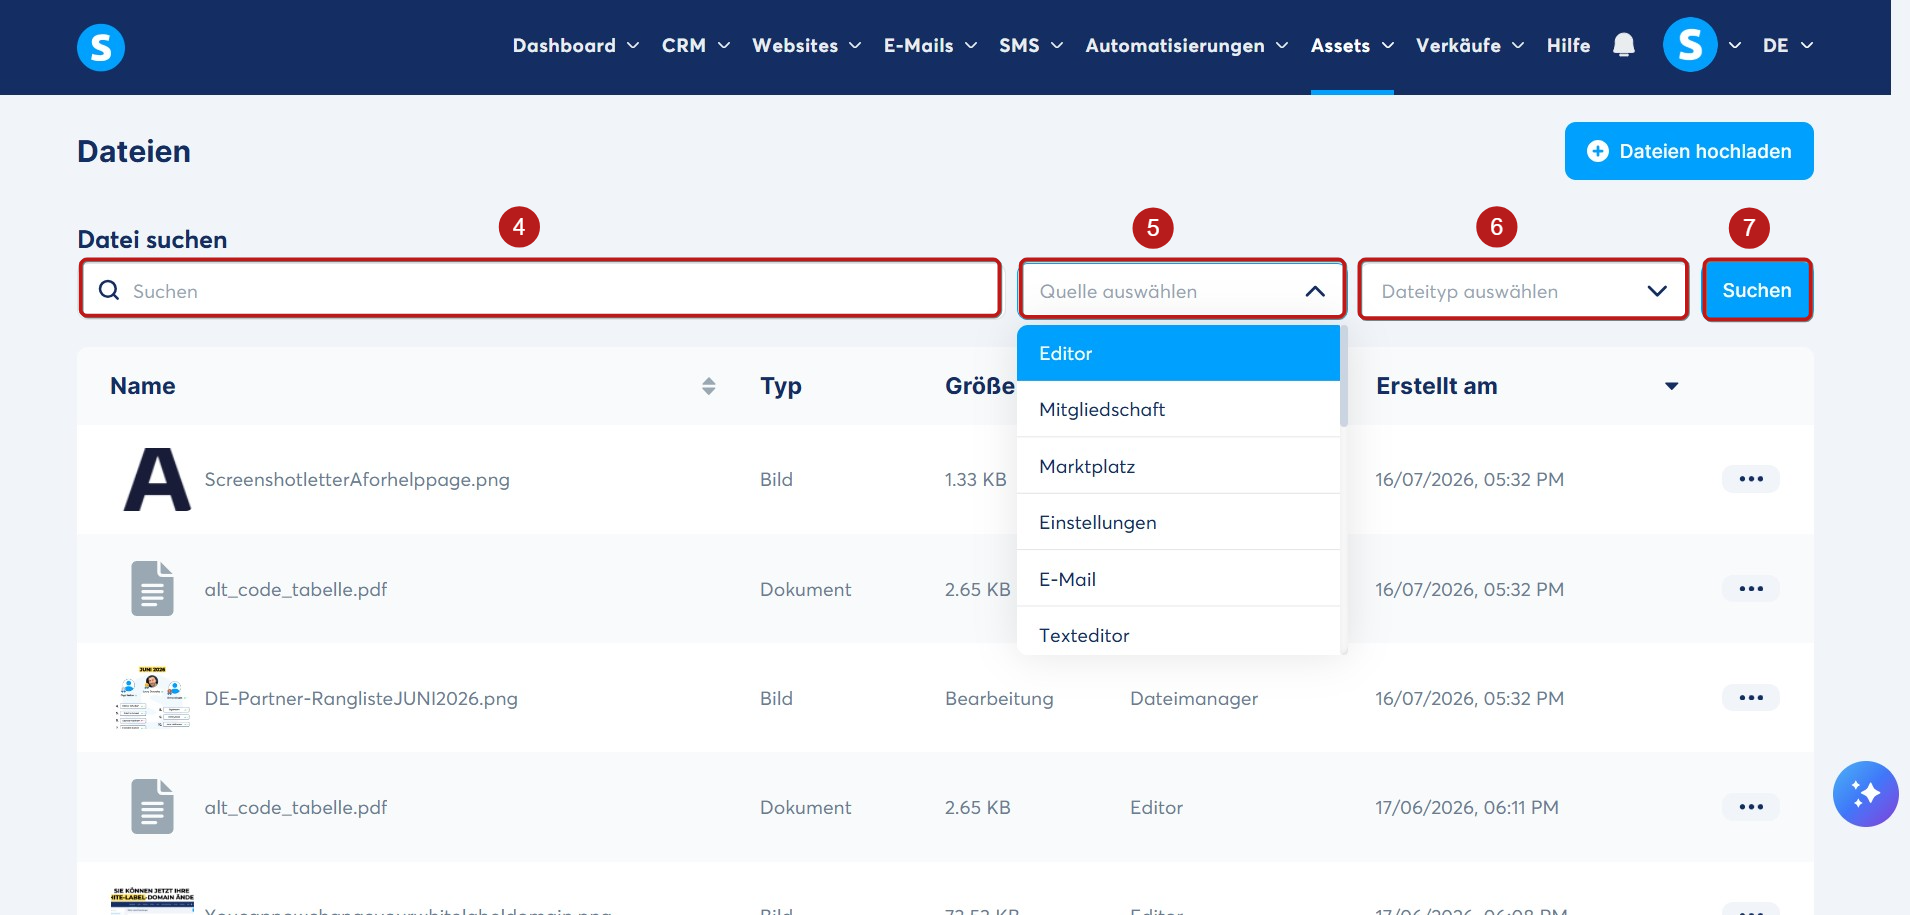Expand the Automatisierungen menu
1910x915 pixels.
pos(1187,45)
